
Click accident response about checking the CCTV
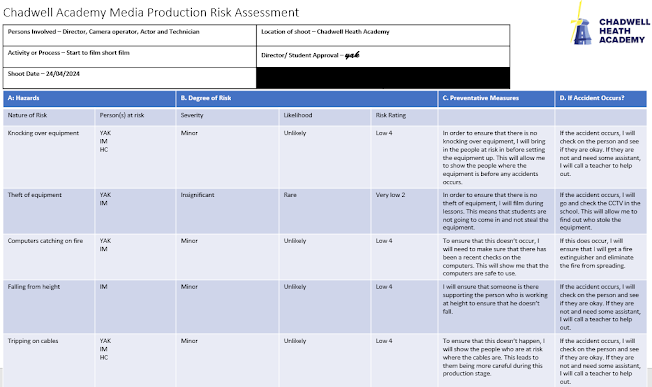[x=600, y=211]
